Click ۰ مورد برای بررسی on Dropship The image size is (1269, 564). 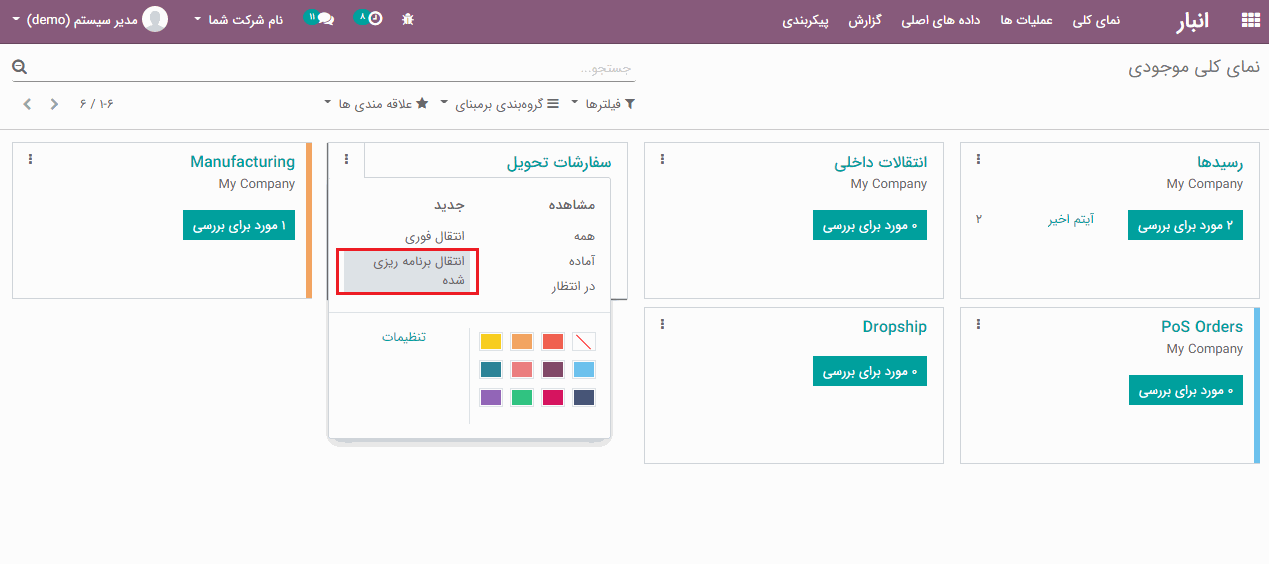[869, 370]
